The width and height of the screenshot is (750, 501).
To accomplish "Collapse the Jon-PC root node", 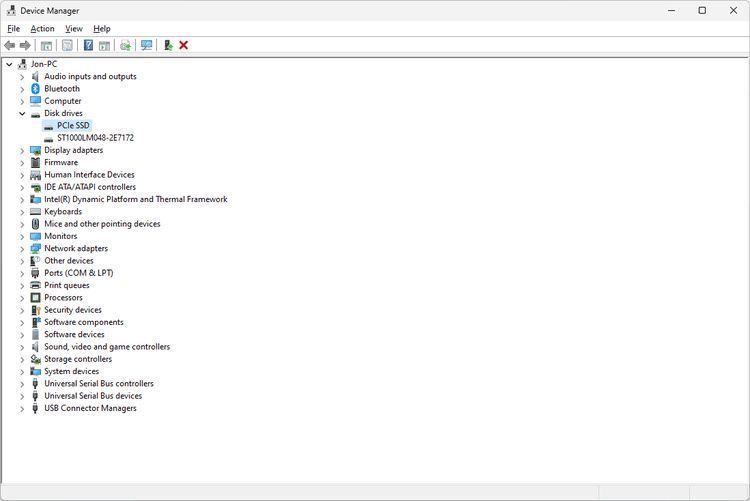I will [x=9, y=64].
